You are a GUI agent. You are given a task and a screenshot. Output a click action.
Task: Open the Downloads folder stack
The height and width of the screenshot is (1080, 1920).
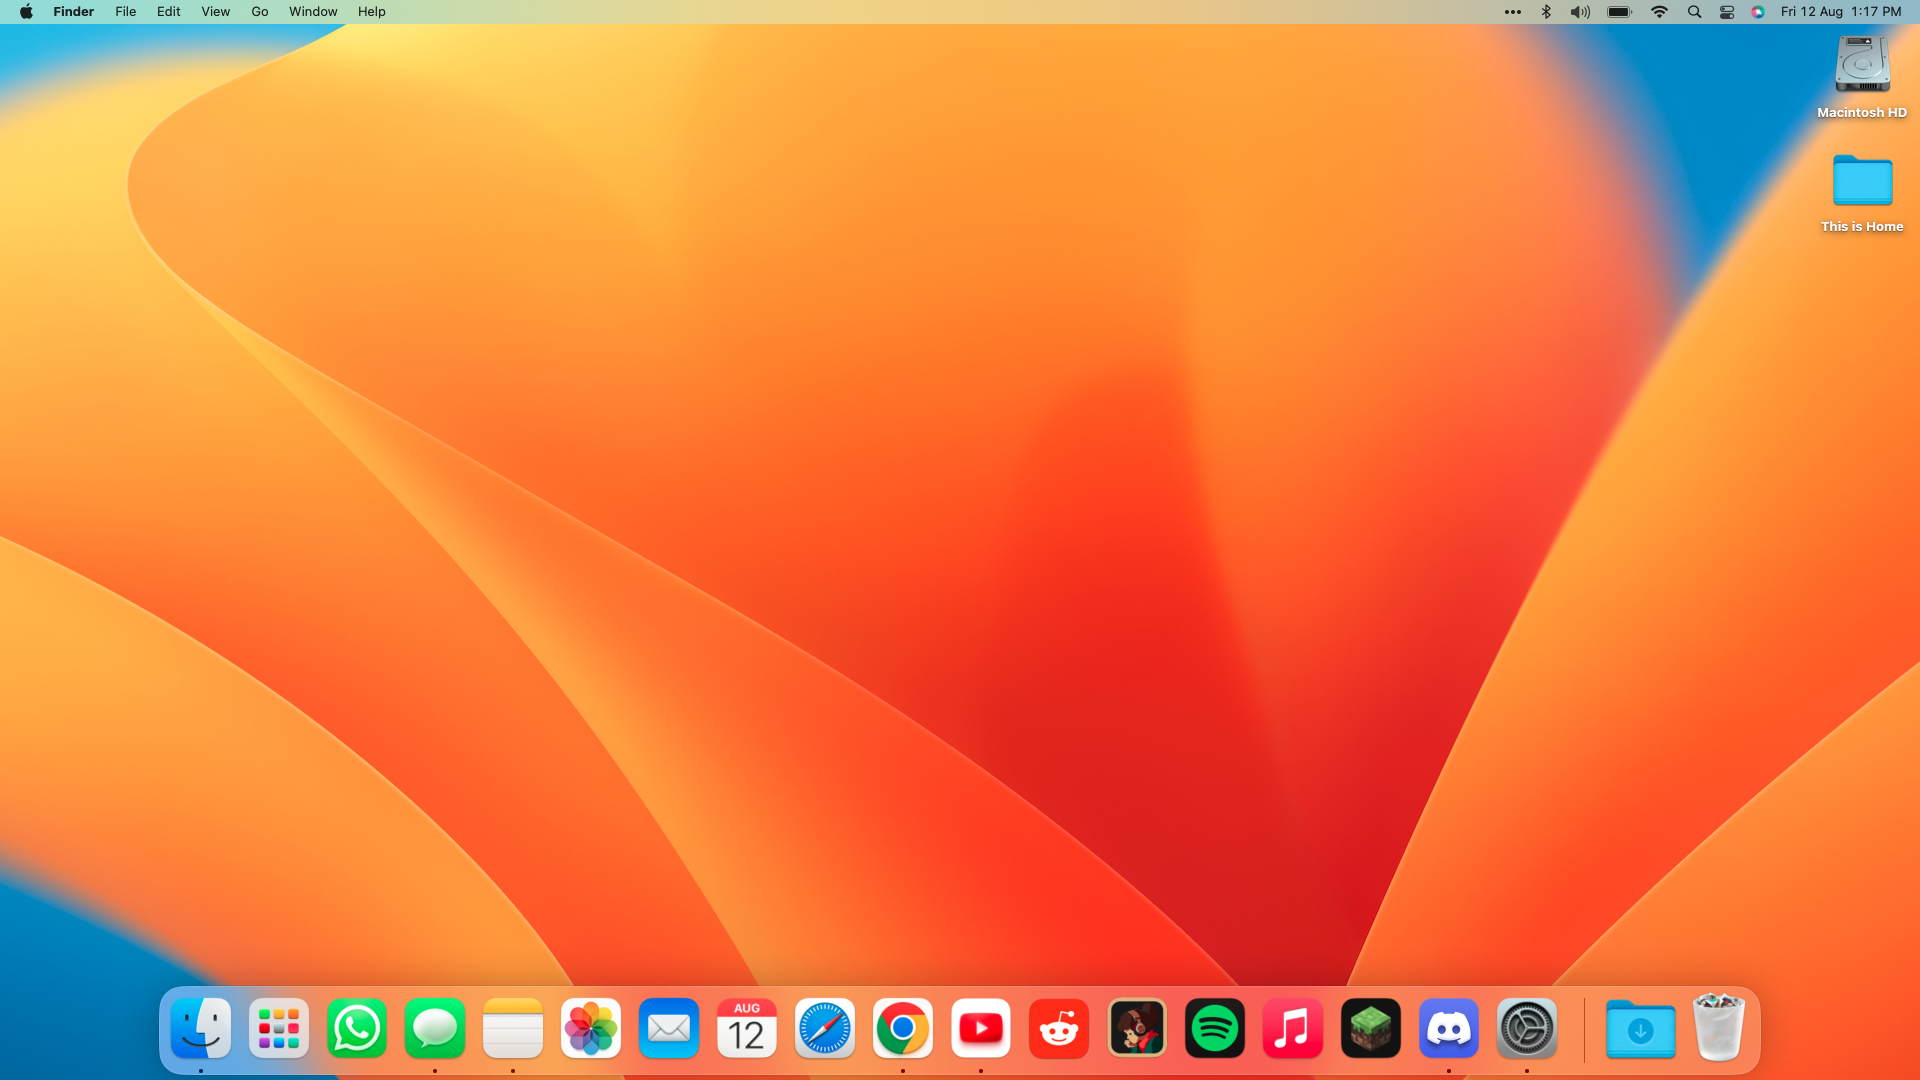point(1641,1028)
